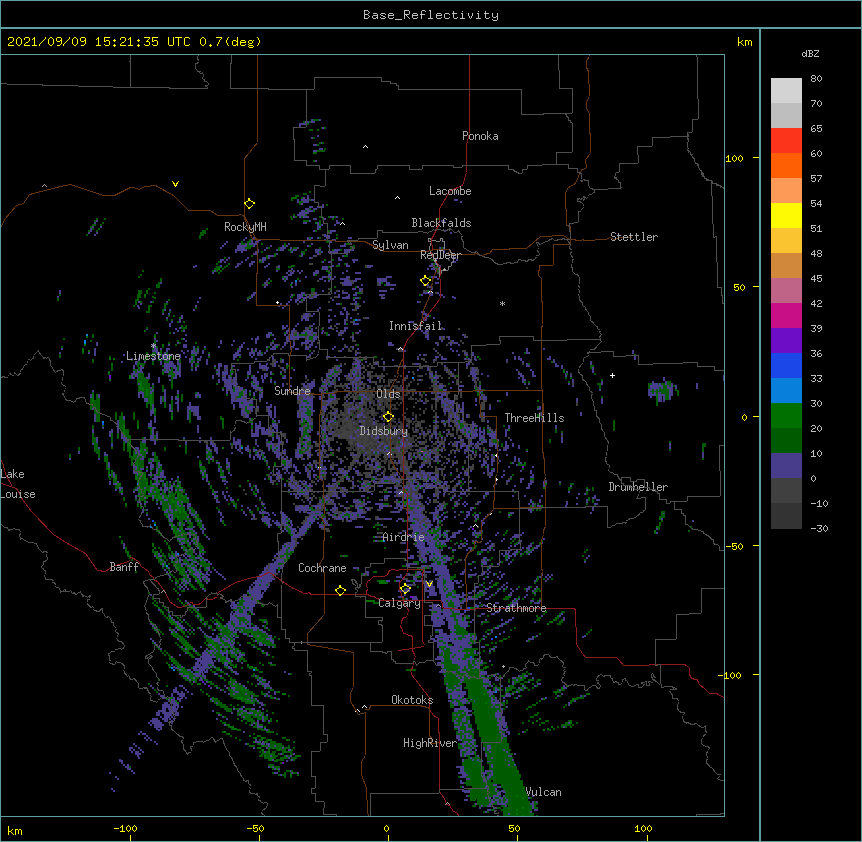Click the Banff label

click(x=124, y=567)
